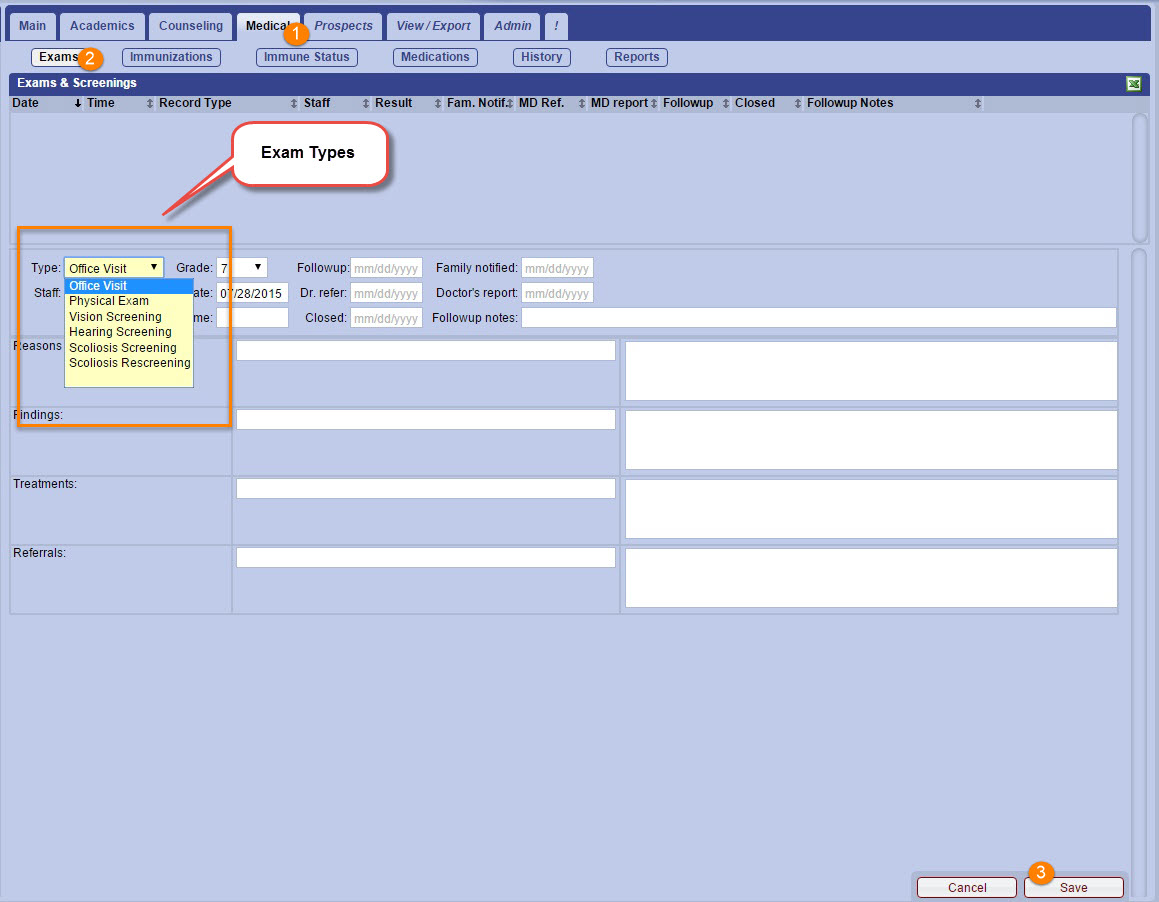Viewport: 1159px width, 902px height.
Task: View the Medications section
Action: pos(435,57)
